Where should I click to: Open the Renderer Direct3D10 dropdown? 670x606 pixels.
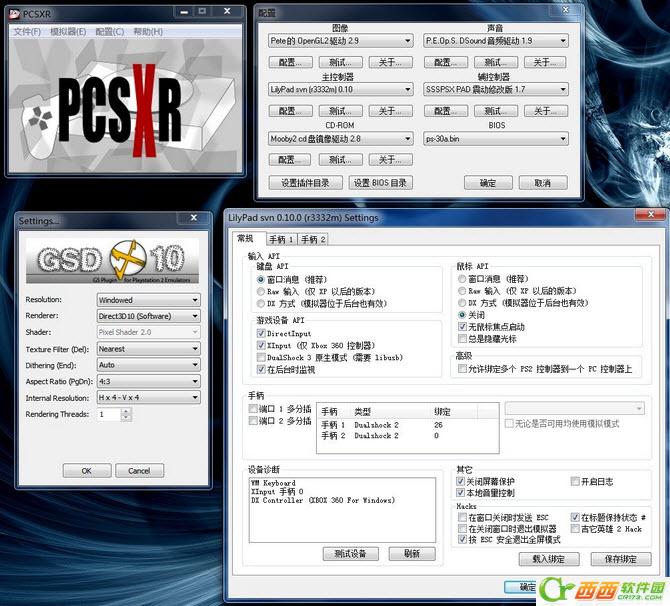point(148,316)
